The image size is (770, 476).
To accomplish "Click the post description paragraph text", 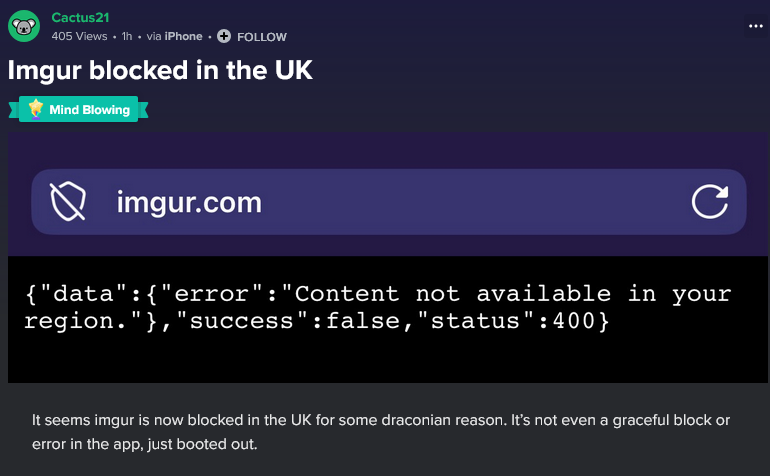I will tap(381, 432).
